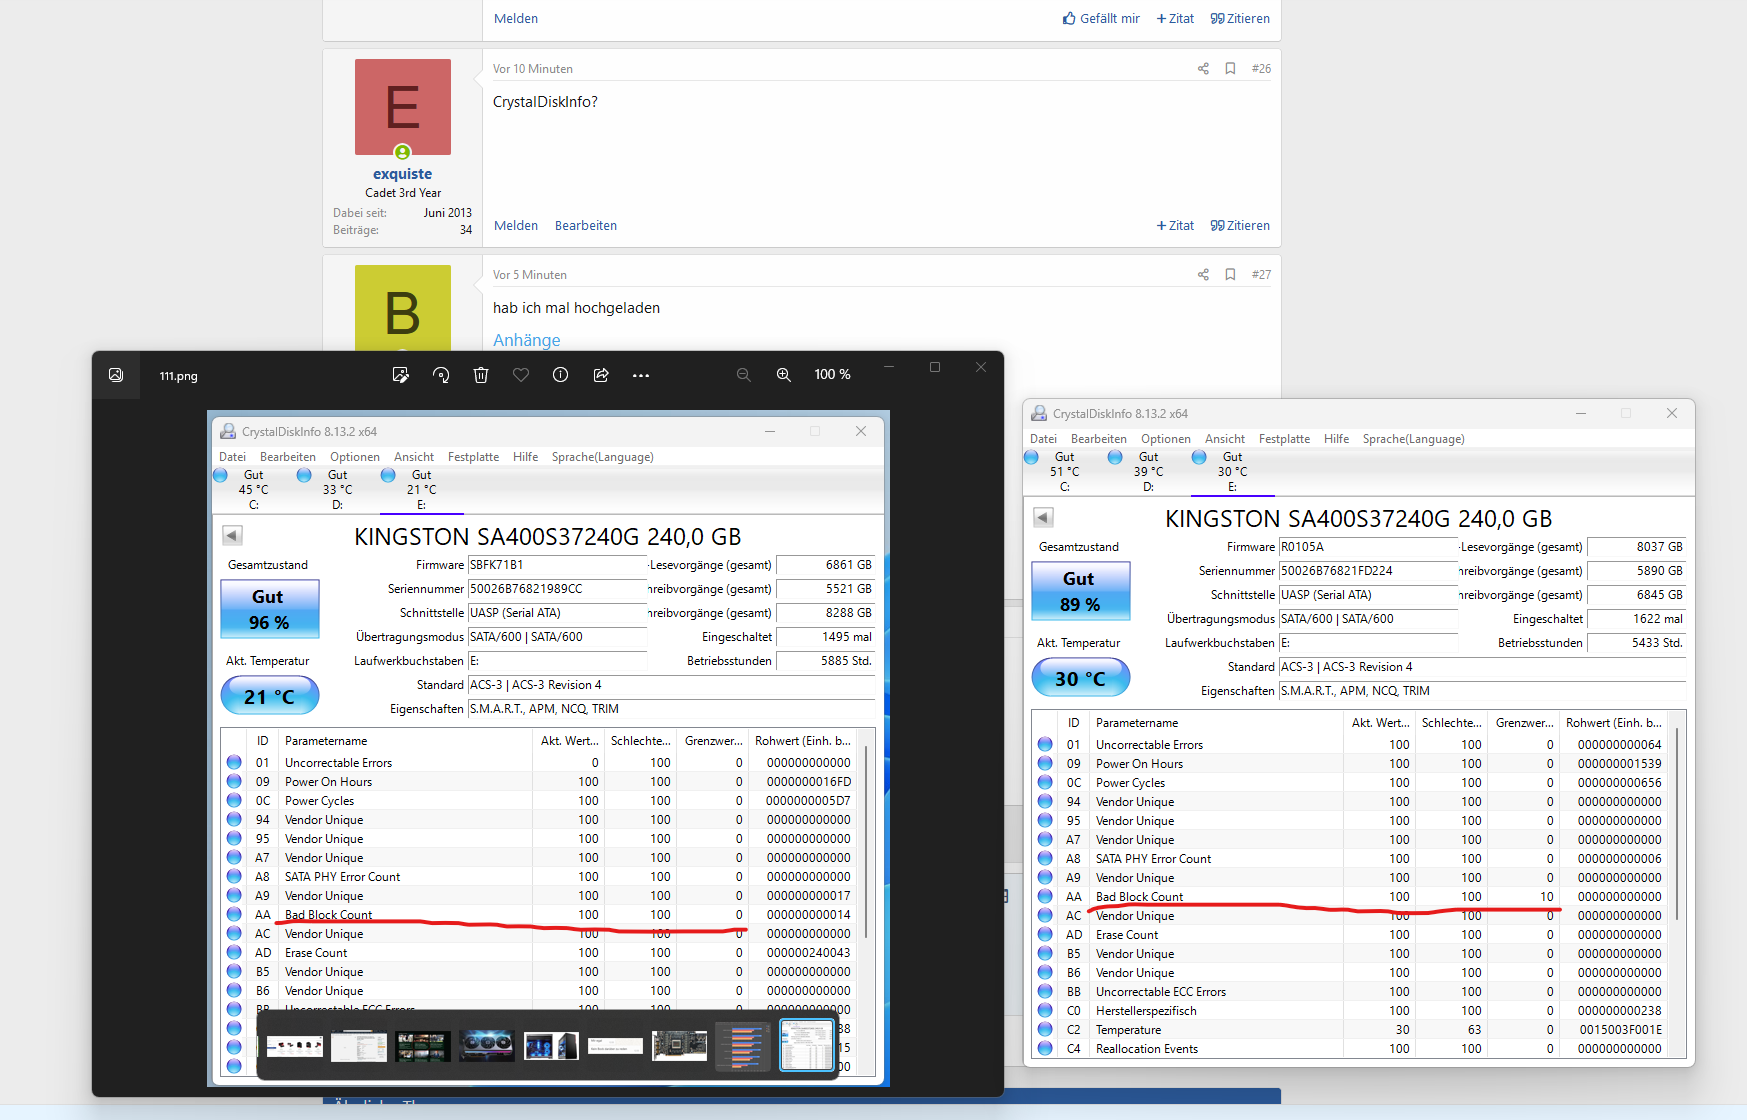Click the Gut 89 % health status button

[1080, 591]
